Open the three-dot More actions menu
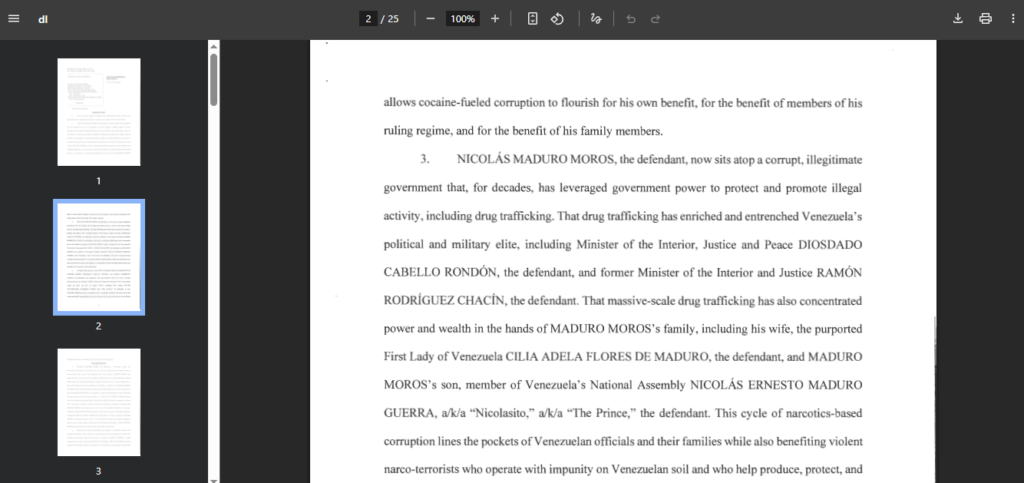The width and height of the screenshot is (1024, 483). 1012,19
